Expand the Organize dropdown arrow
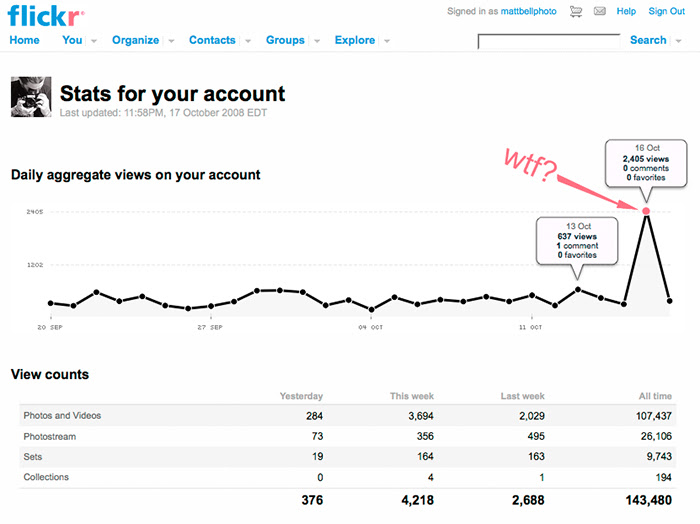 171,41
